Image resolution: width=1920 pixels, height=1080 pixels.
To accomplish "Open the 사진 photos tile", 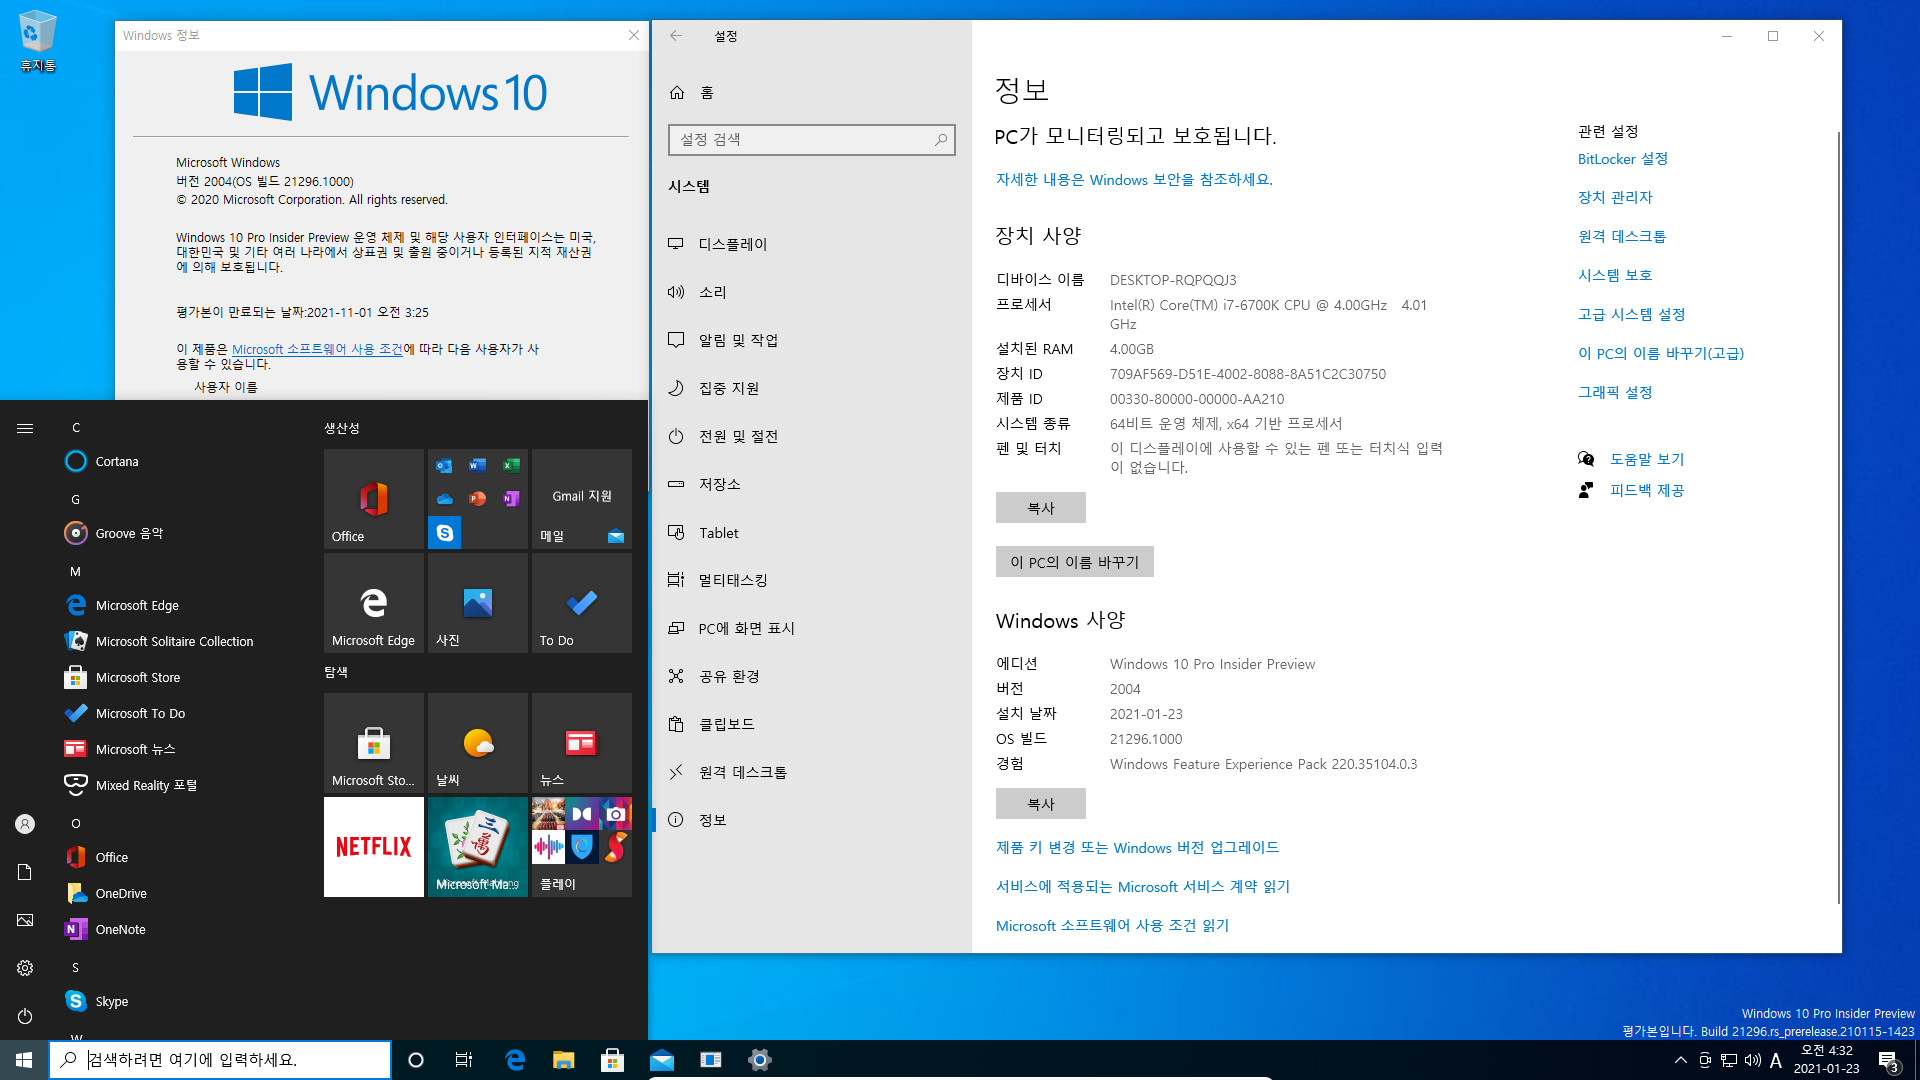I will point(478,603).
